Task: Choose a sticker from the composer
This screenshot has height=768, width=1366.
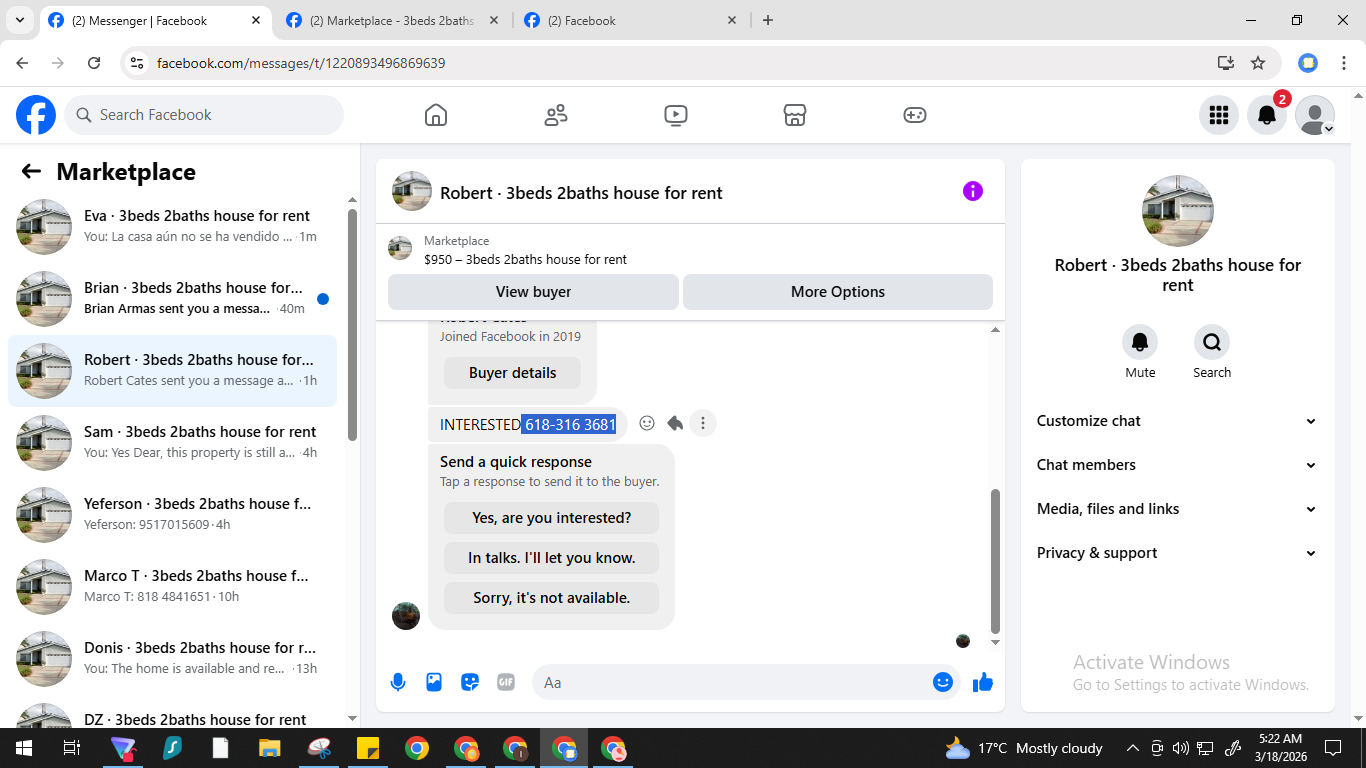Action: pos(470,682)
